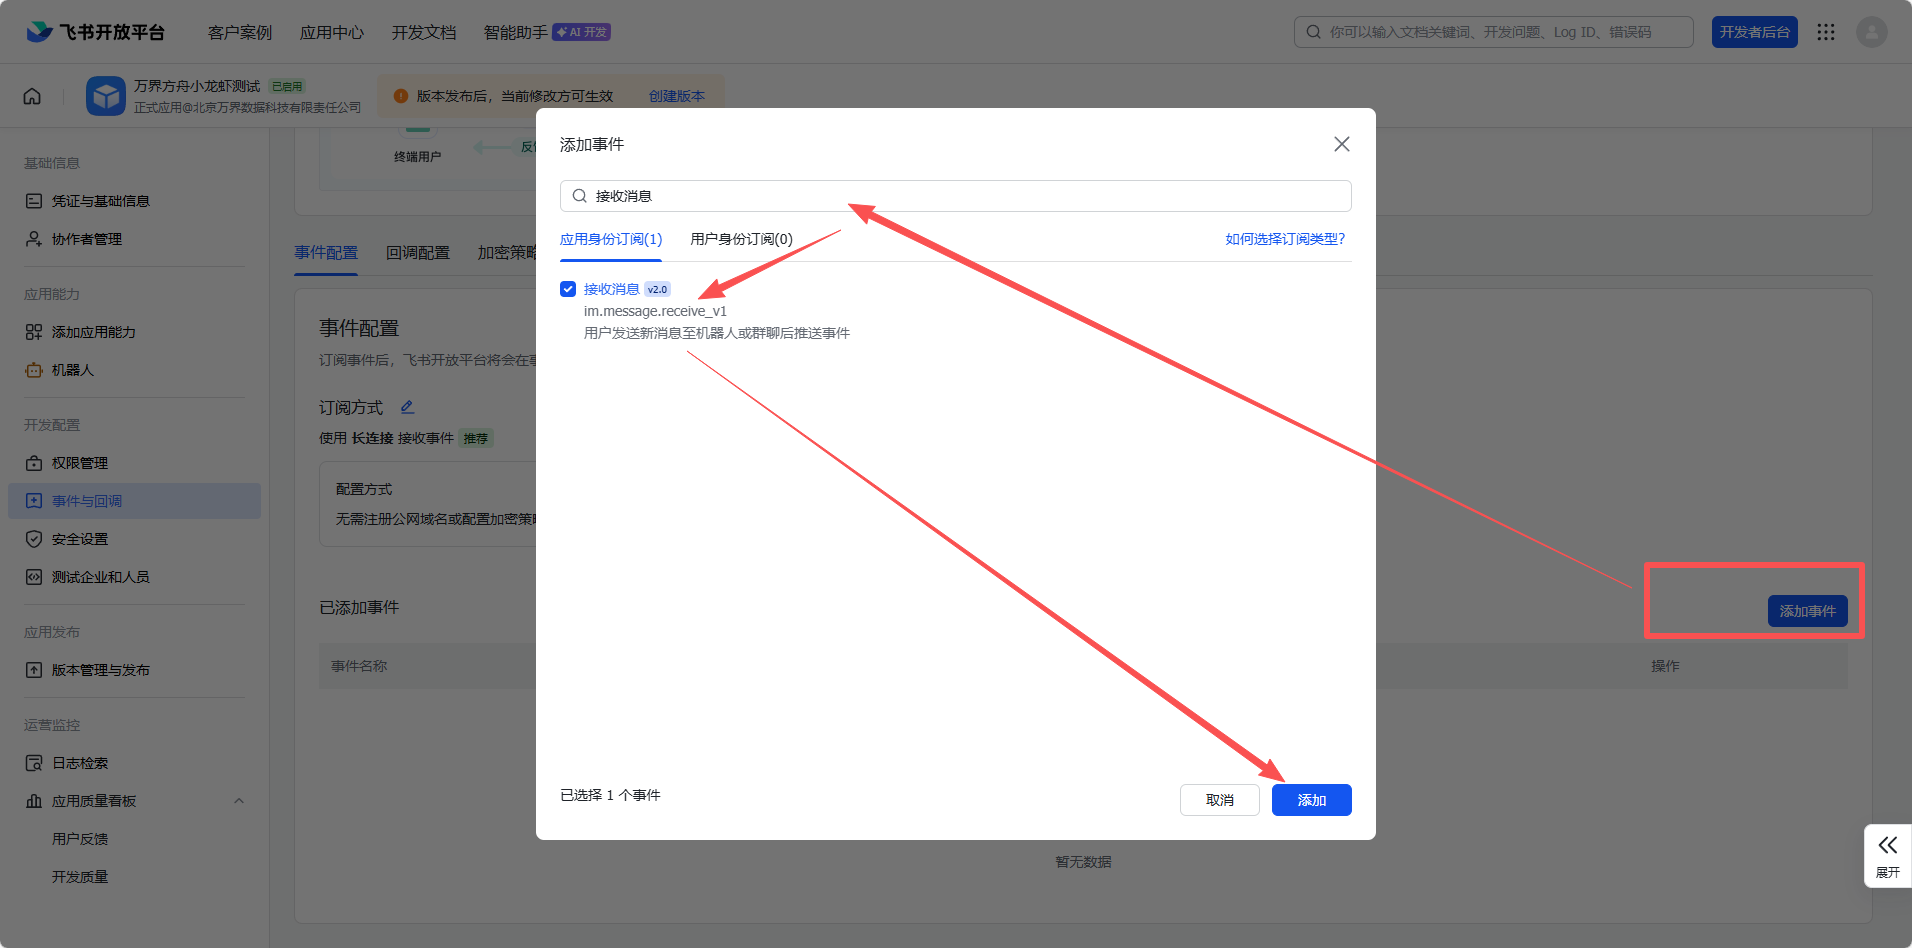This screenshot has height=948, width=1912.
Task: Open 日志检索 in the sidebar
Action: 79,763
